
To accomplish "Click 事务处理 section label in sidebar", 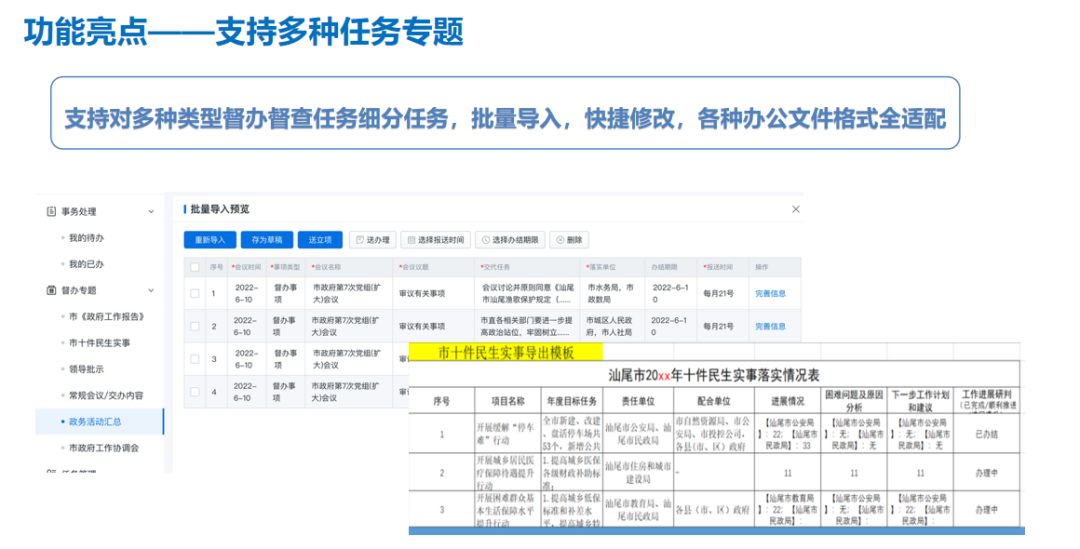I will pos(79,211).
